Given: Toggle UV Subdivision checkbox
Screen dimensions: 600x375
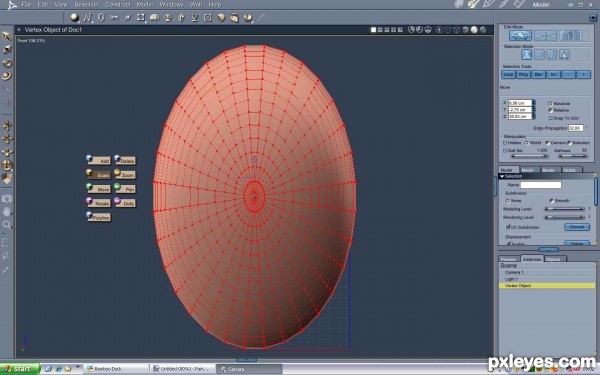Looking at the screenshot, I should point(509,227).
